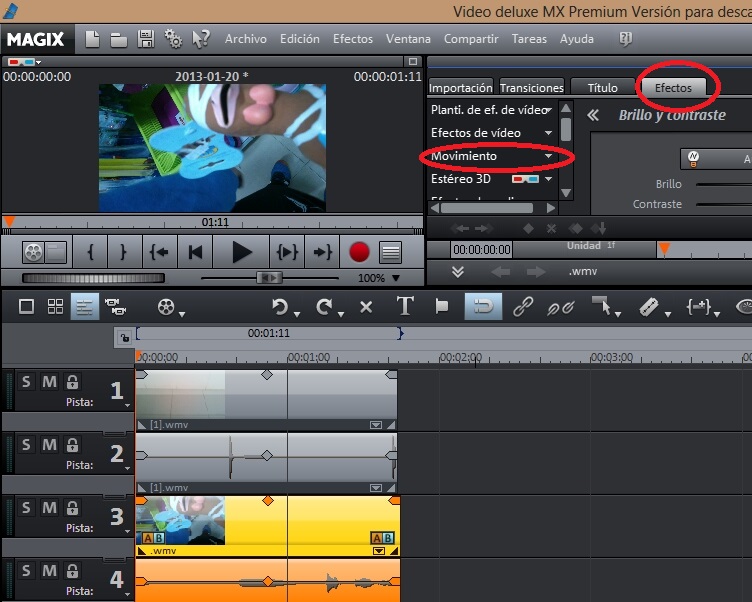Open movie overview list icon
Screen dimensions: 752x602
[x=390, y=252]
